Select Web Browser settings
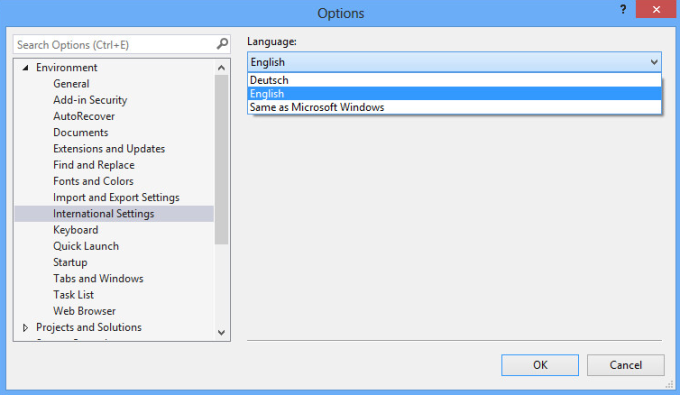Screen dimensions: 680x395 coord(84,311)
